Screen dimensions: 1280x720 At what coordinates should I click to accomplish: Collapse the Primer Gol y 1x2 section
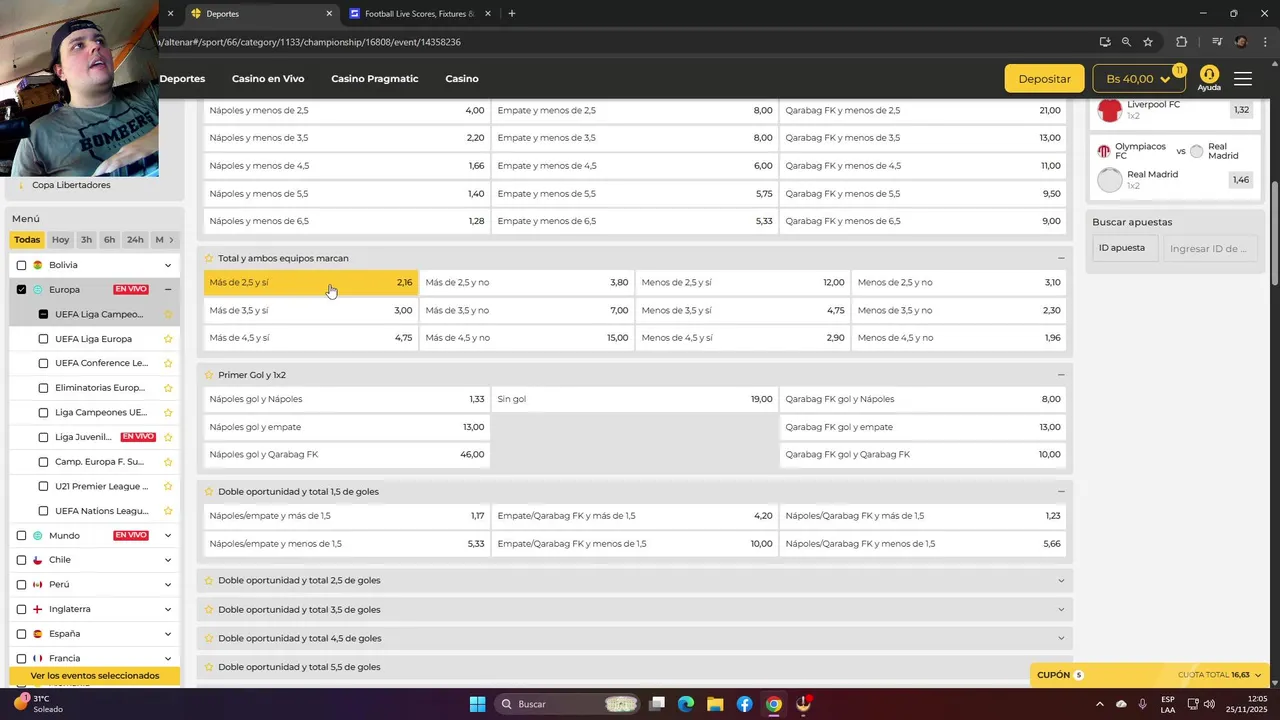pos(1061,375)
